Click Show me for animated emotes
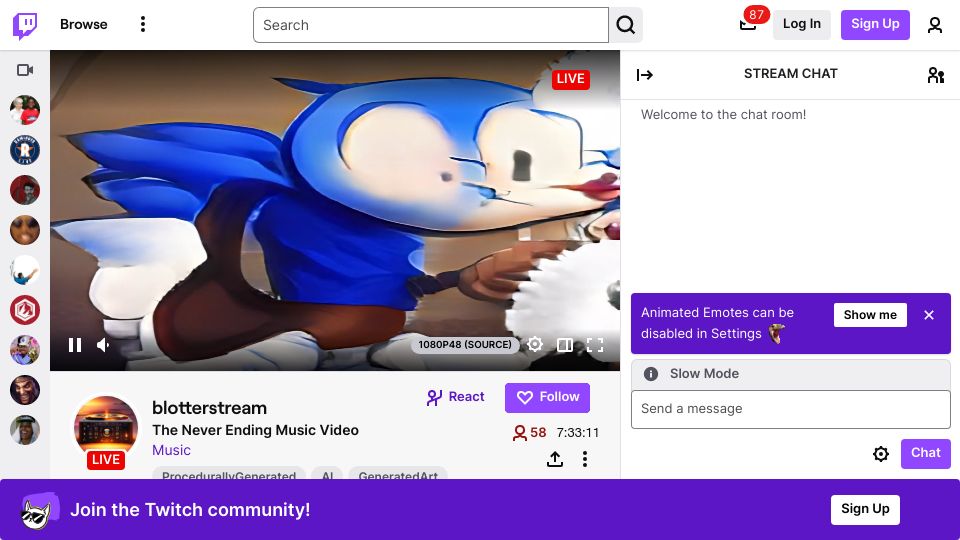This screenshot has width=960, height=540. tap(870, 315)
